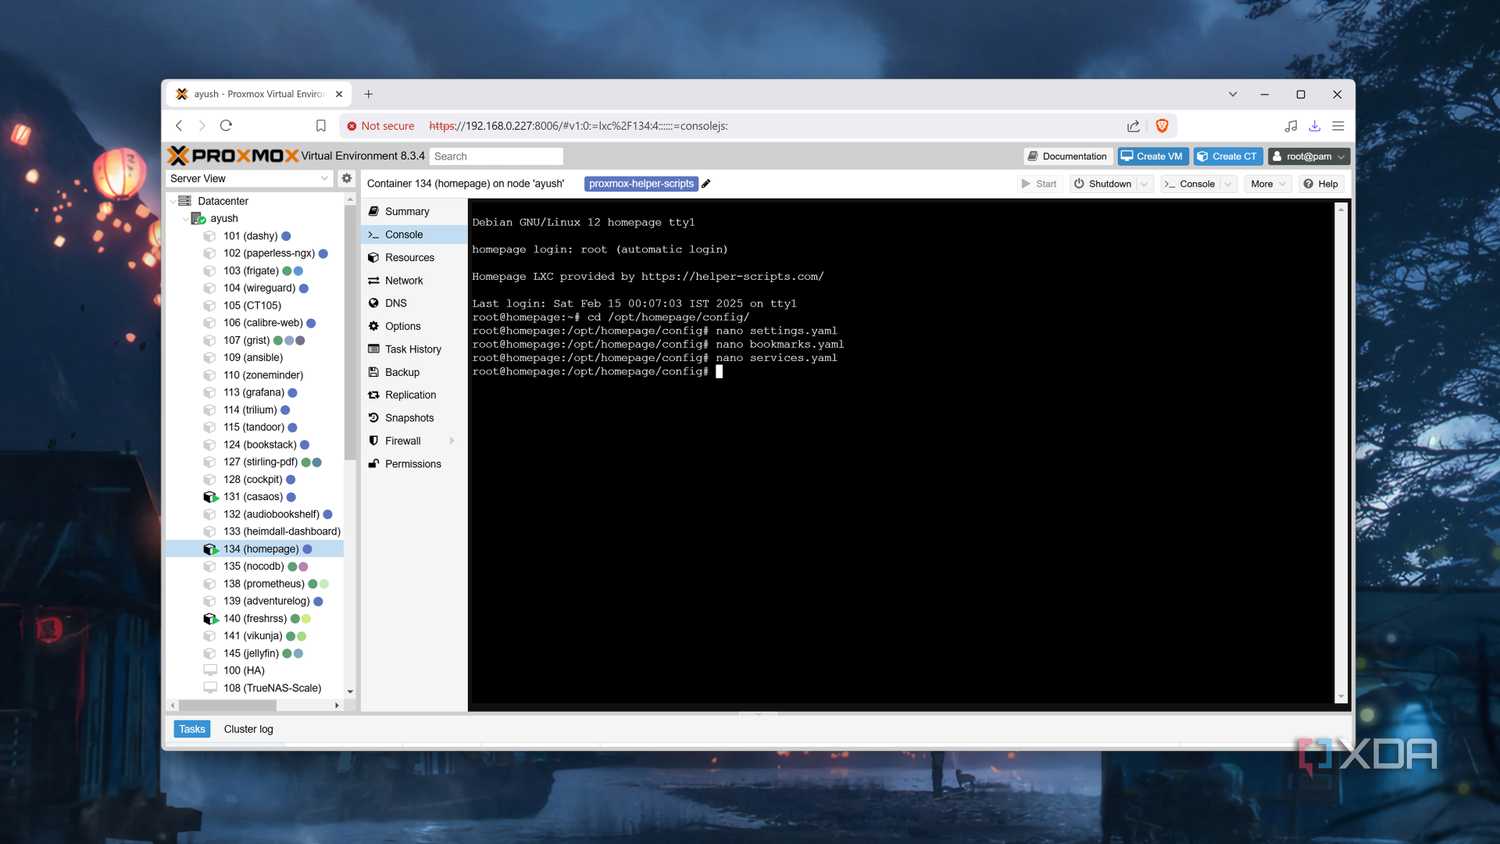Open a new browser tab
The image size is (1500, 844).
click(x=368, y=94)
